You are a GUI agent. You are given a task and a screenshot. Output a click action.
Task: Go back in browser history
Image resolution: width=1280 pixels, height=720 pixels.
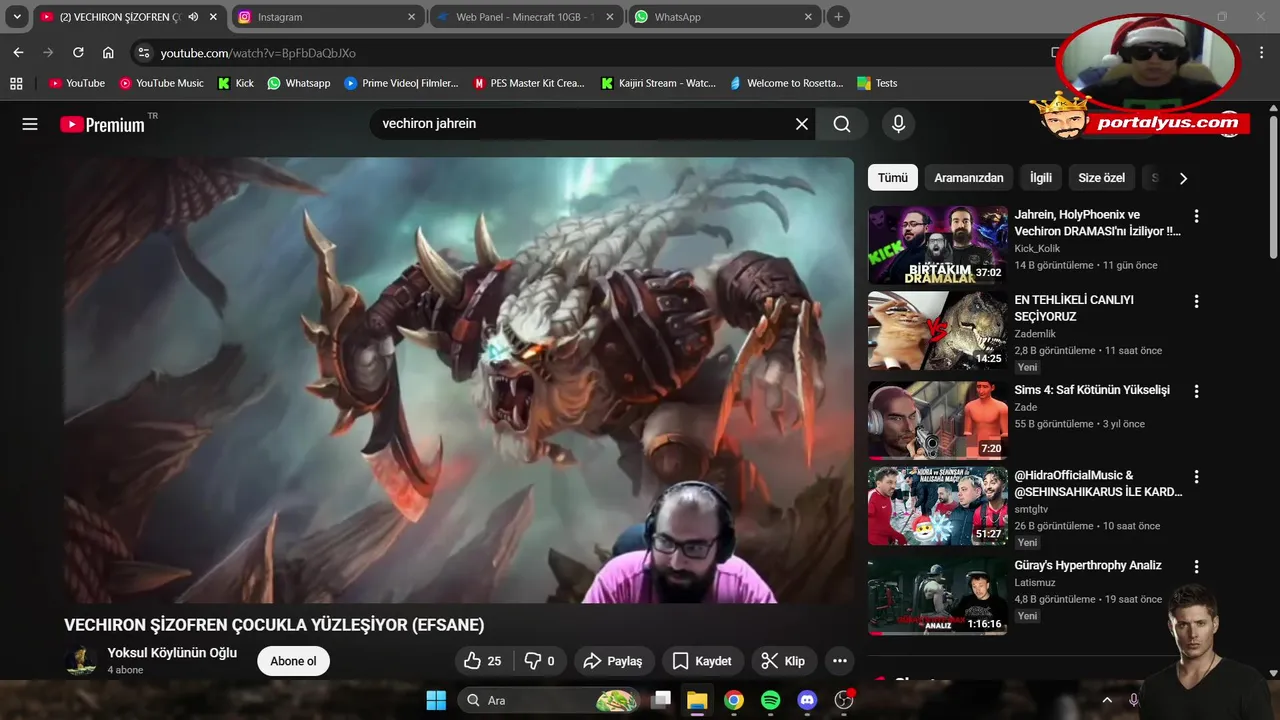coord(18,53)
